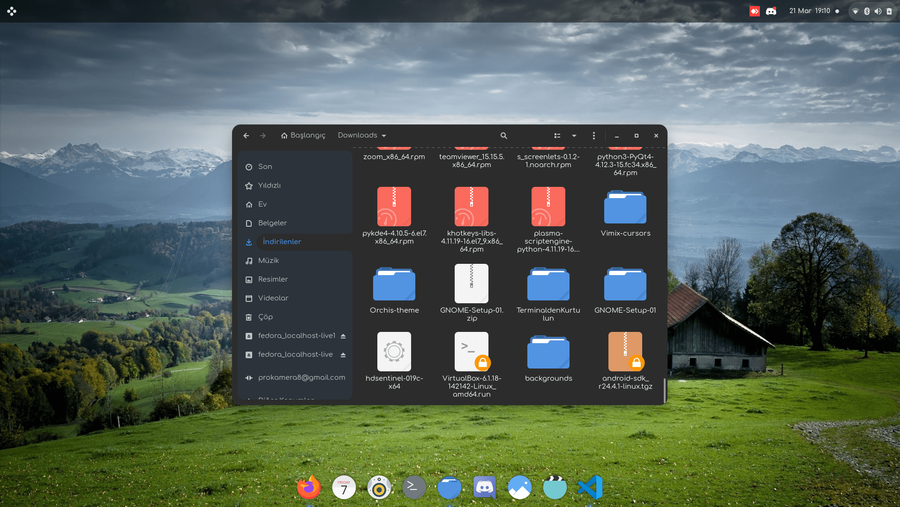Open system menu via volume icon
This screenshot has height=507, width=900.
(x=878, y=11)
